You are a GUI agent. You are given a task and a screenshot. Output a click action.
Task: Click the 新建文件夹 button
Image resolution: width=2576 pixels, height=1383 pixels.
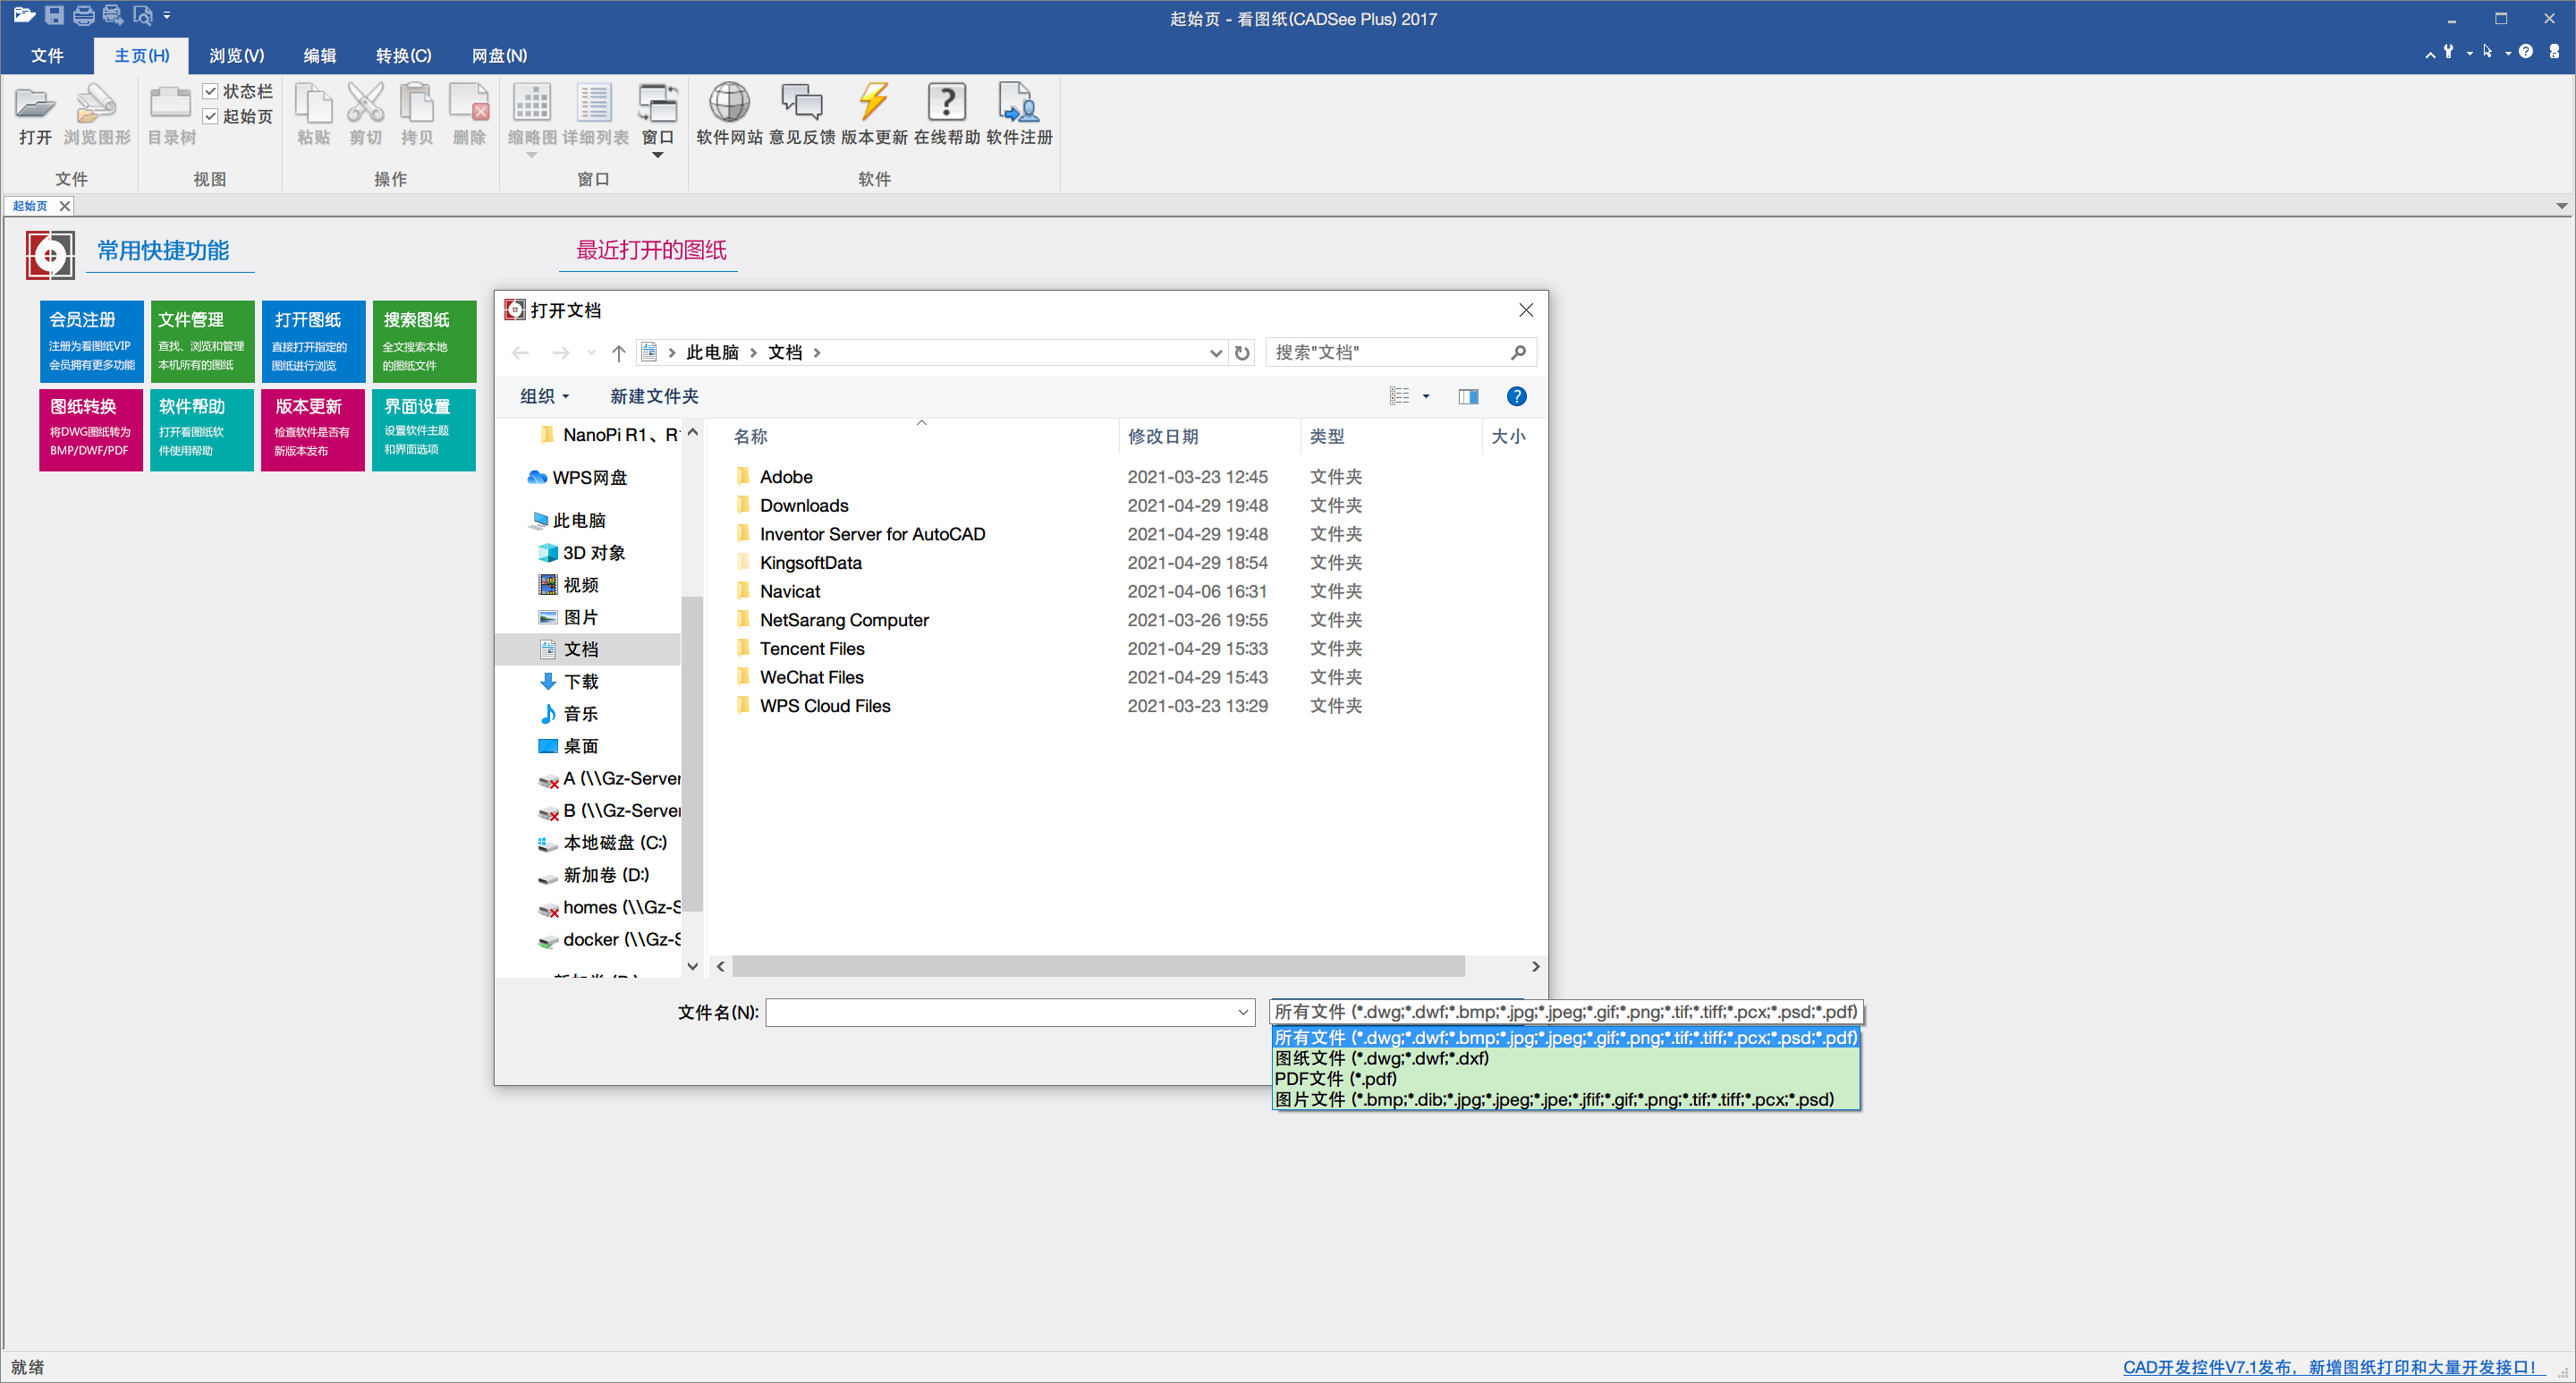(654, 397)
